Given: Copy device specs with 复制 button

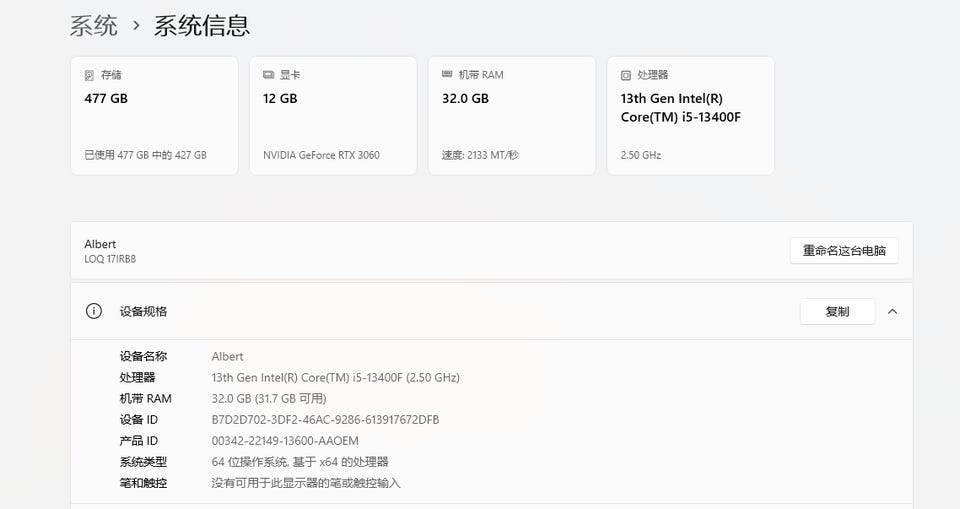Looking at the screenshot, I should (838, 312).
